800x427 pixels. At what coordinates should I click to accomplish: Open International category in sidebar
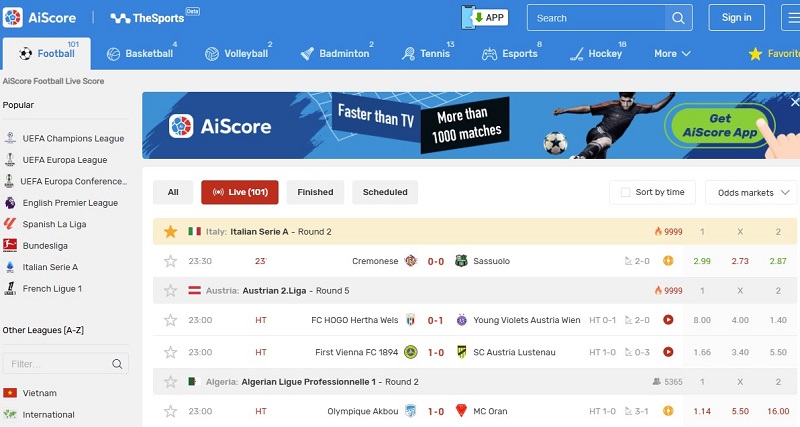coord(48,414)
